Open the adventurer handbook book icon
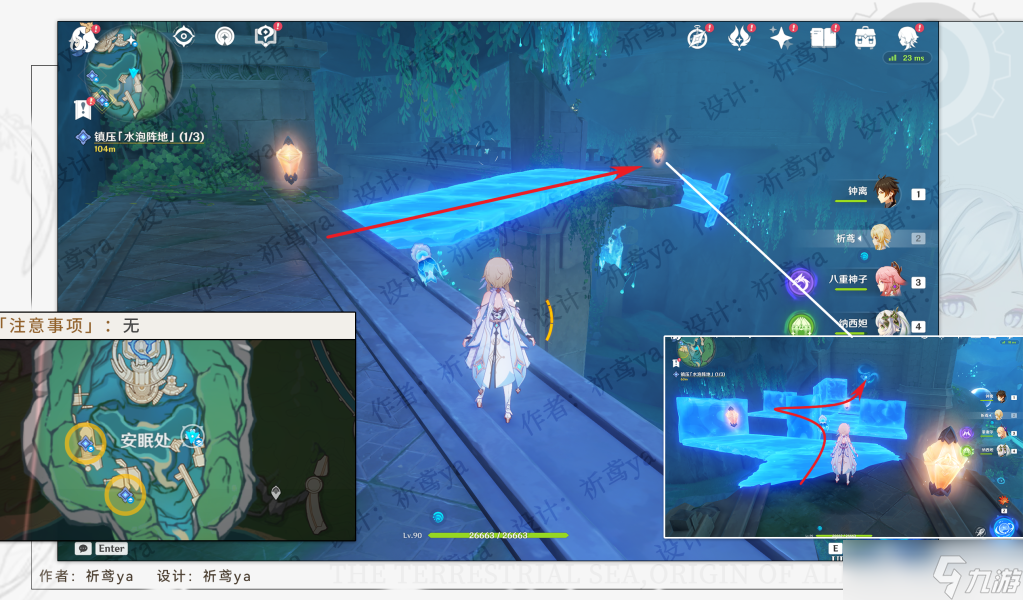Image resolution: width=1023 pixels, height=600 pixels. pyautogui.click(x=823, y=38)
